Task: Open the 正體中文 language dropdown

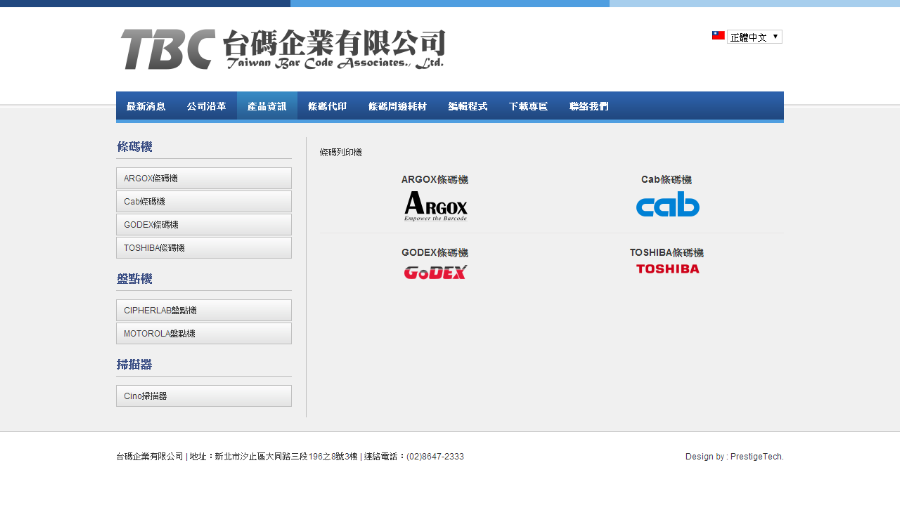Action: point(754,37)
